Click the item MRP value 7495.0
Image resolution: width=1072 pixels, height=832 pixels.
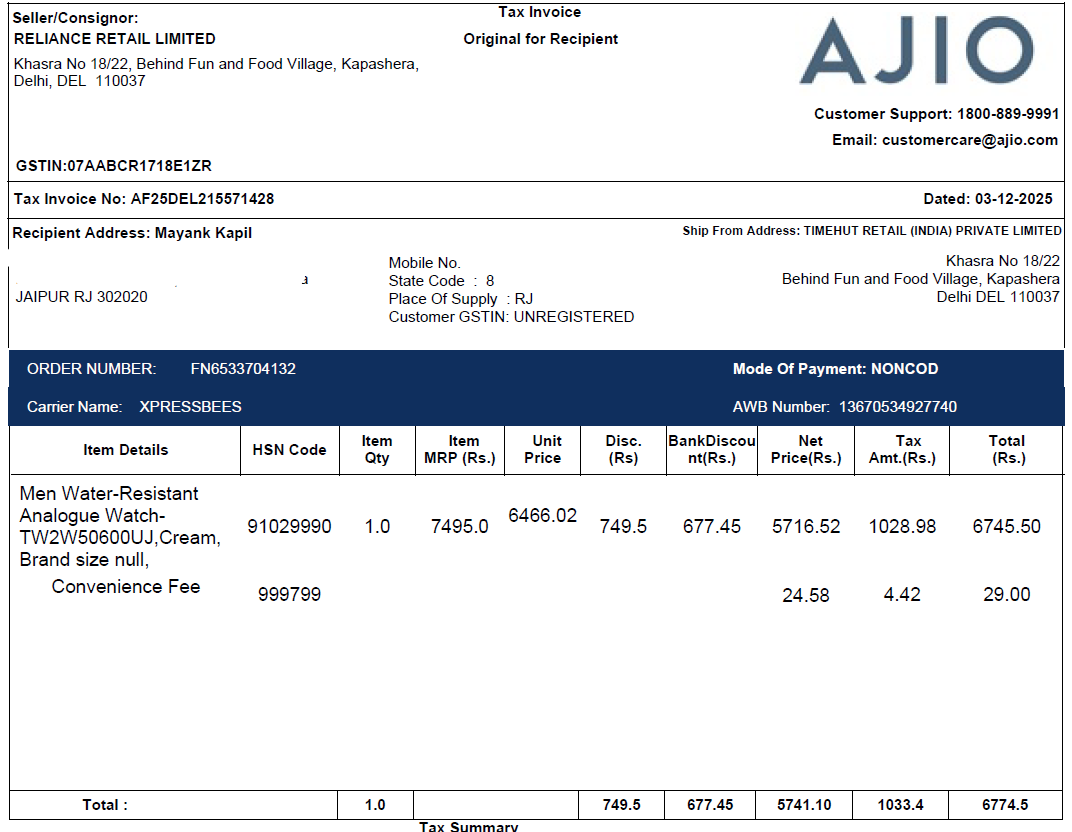point(459,527)
